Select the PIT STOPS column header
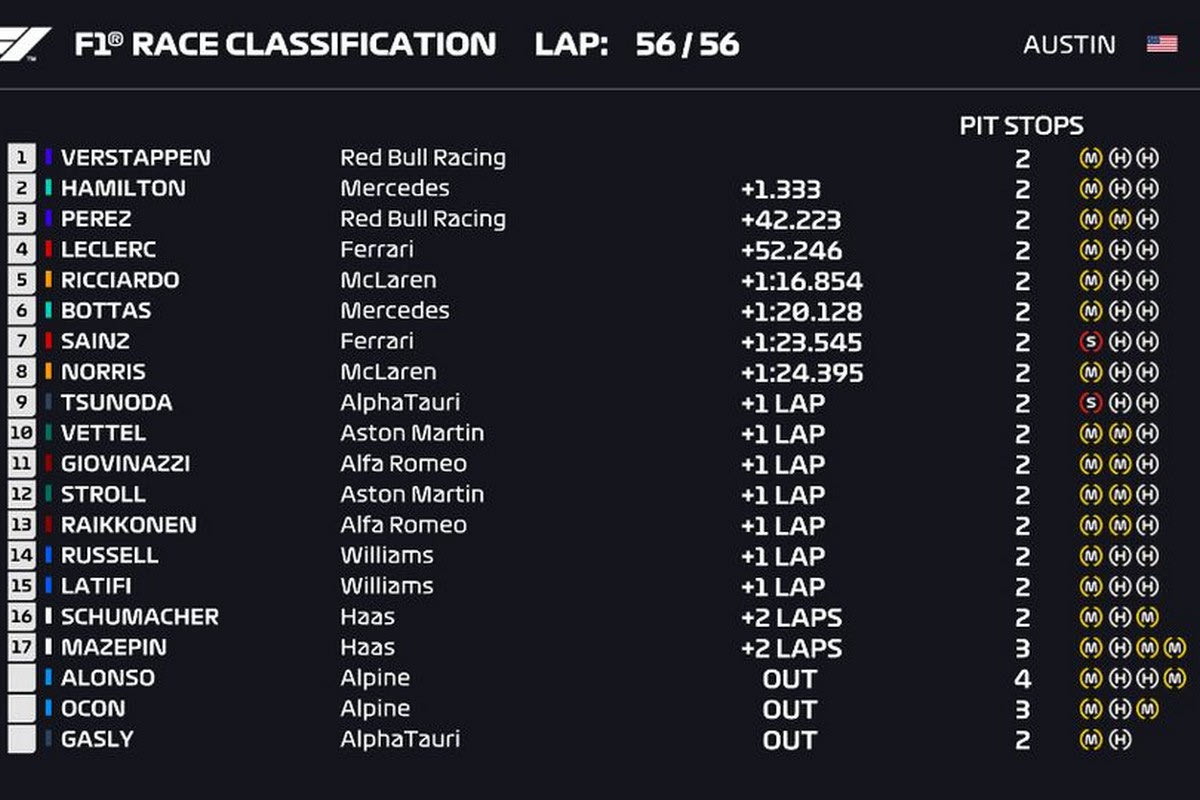 [1021, 126]
